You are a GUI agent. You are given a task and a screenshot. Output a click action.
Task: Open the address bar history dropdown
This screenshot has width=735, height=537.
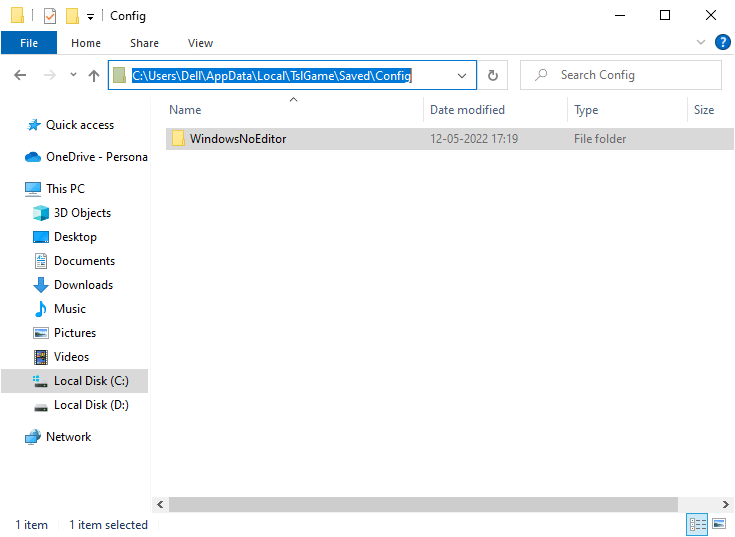click(462, 75)
